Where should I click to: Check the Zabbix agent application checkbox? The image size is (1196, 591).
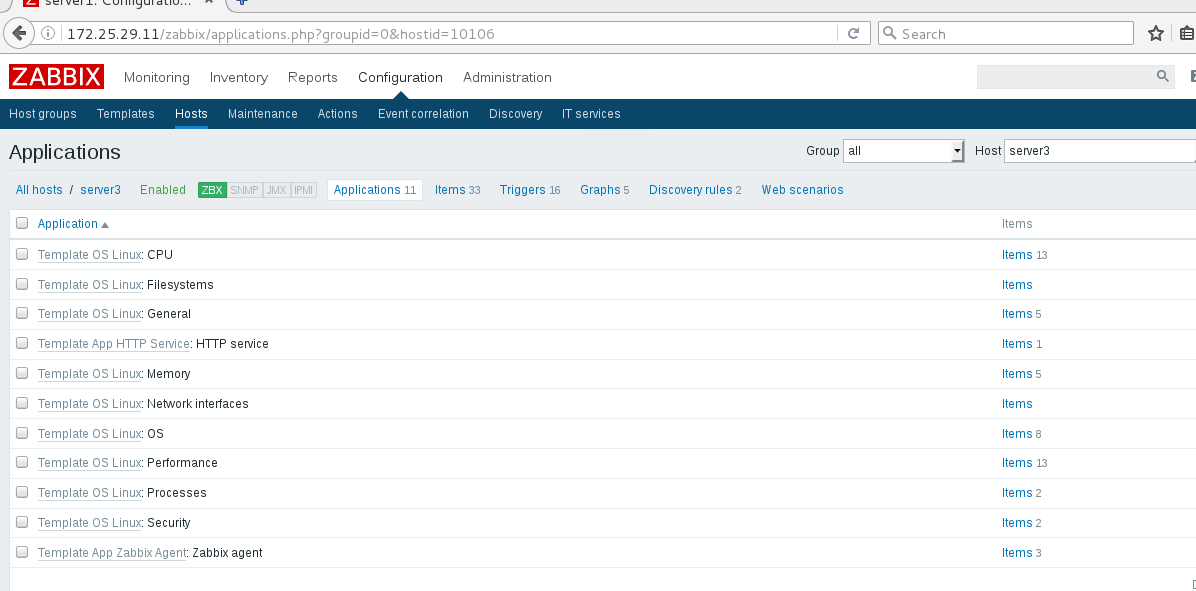click(22, 551)
